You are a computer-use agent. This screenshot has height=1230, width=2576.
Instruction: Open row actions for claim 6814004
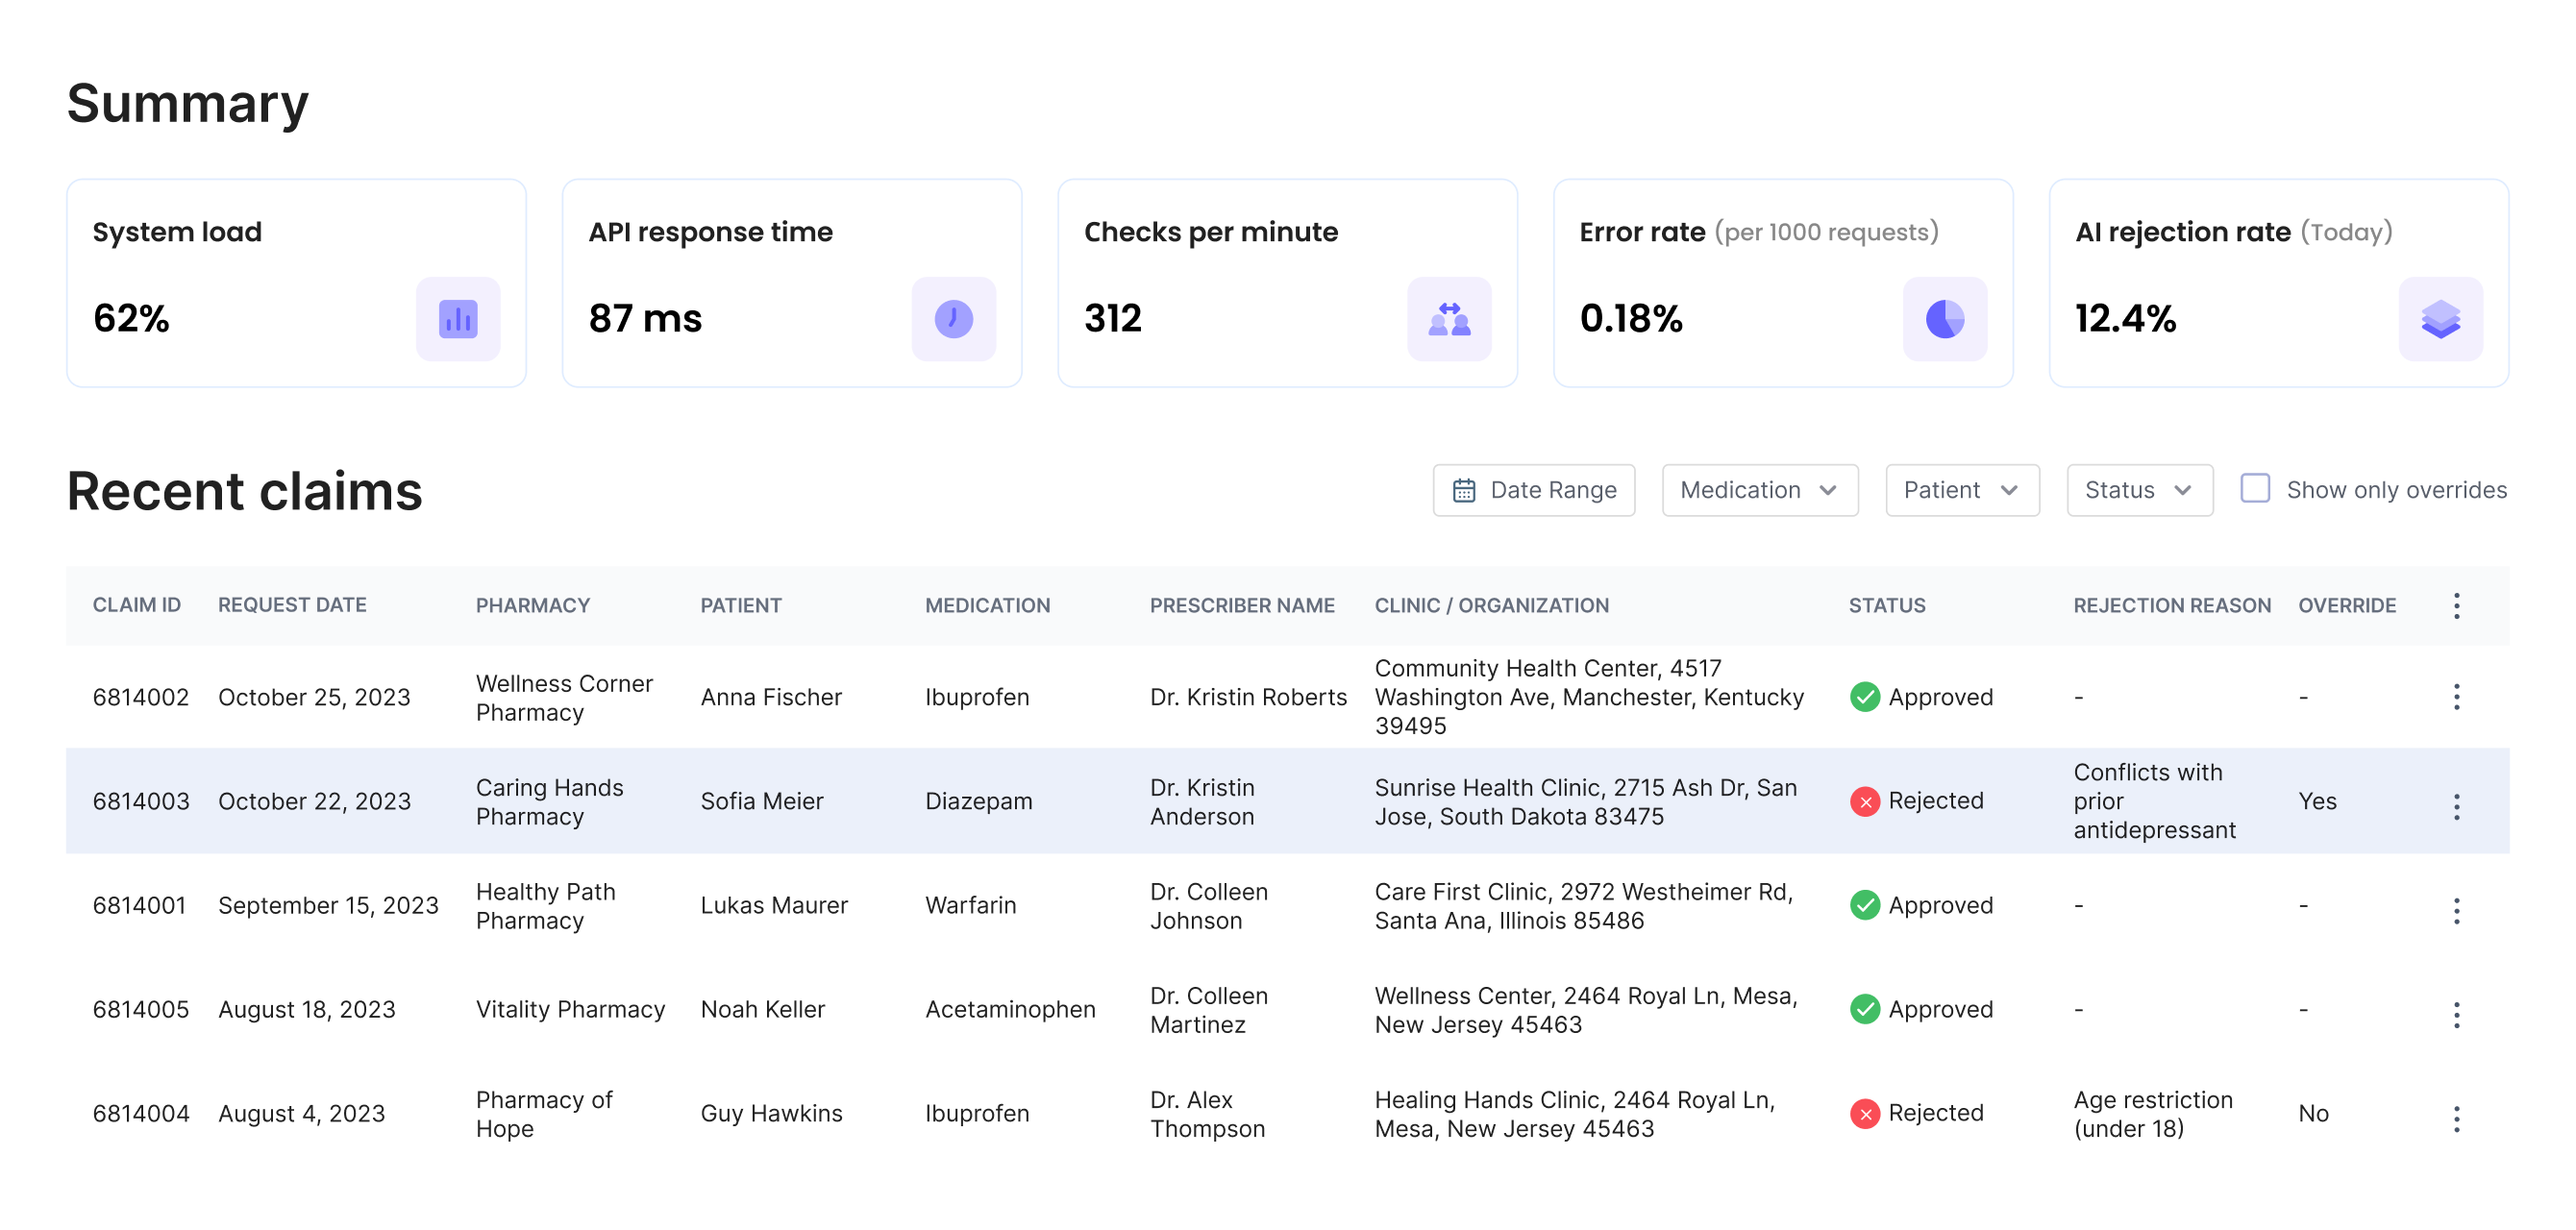[x=2456, y=1118]
